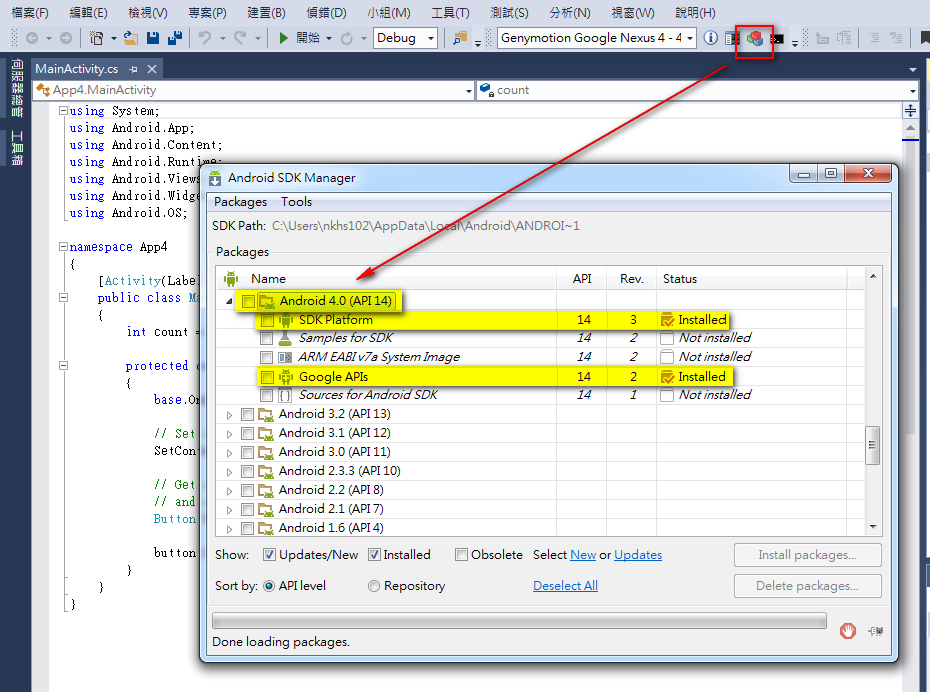Viewport: 930px width, 692px height.
Task: Expand the Android 2.2 (API 8) node
Action: 230,490
